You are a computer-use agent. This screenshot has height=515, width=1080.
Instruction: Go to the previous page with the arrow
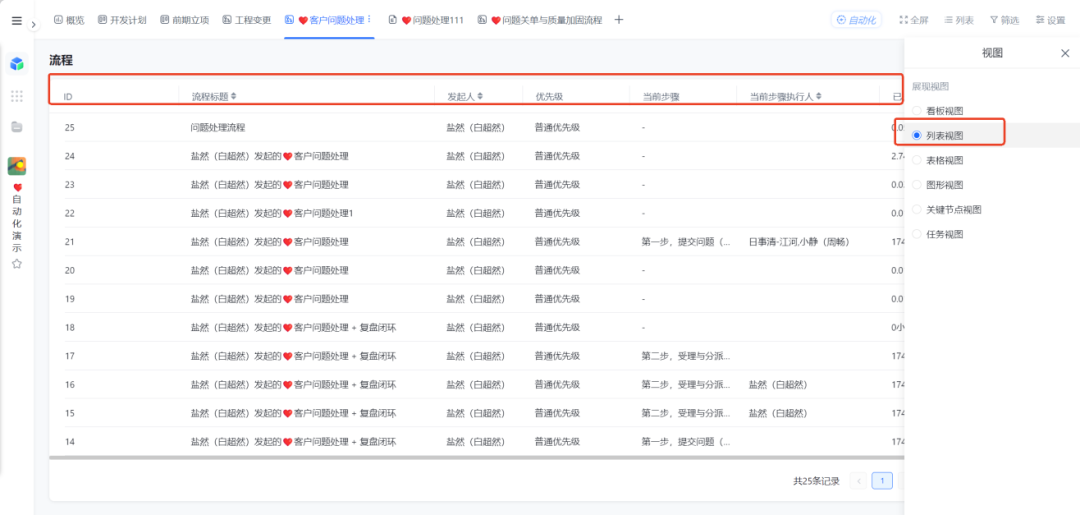(x=858, y=481)
